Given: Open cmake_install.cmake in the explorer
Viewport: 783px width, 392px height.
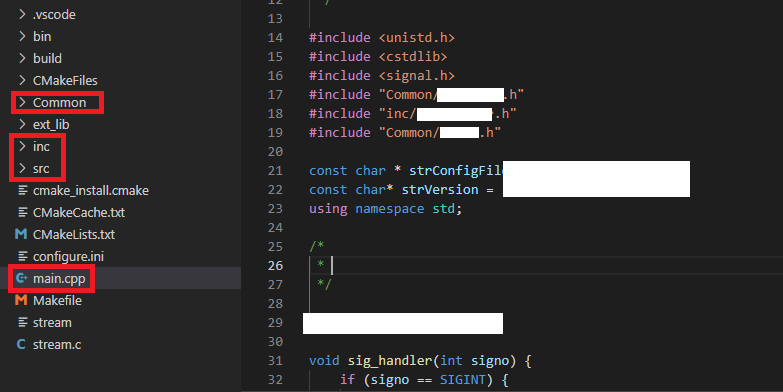Looking at the screenshot, I should tap(91, 191).
